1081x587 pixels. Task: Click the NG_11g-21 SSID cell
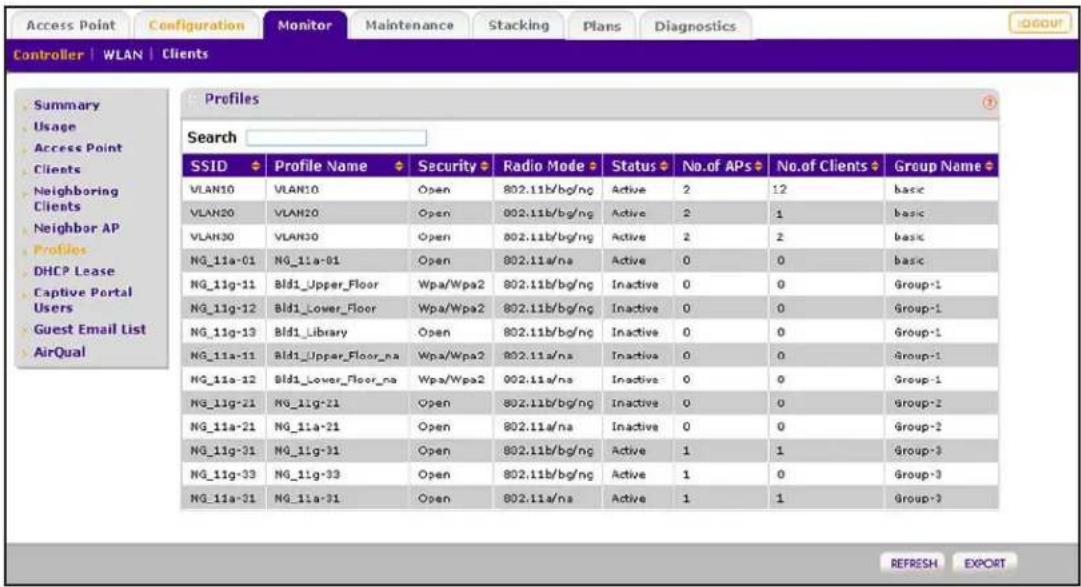(x=223, y=403)
